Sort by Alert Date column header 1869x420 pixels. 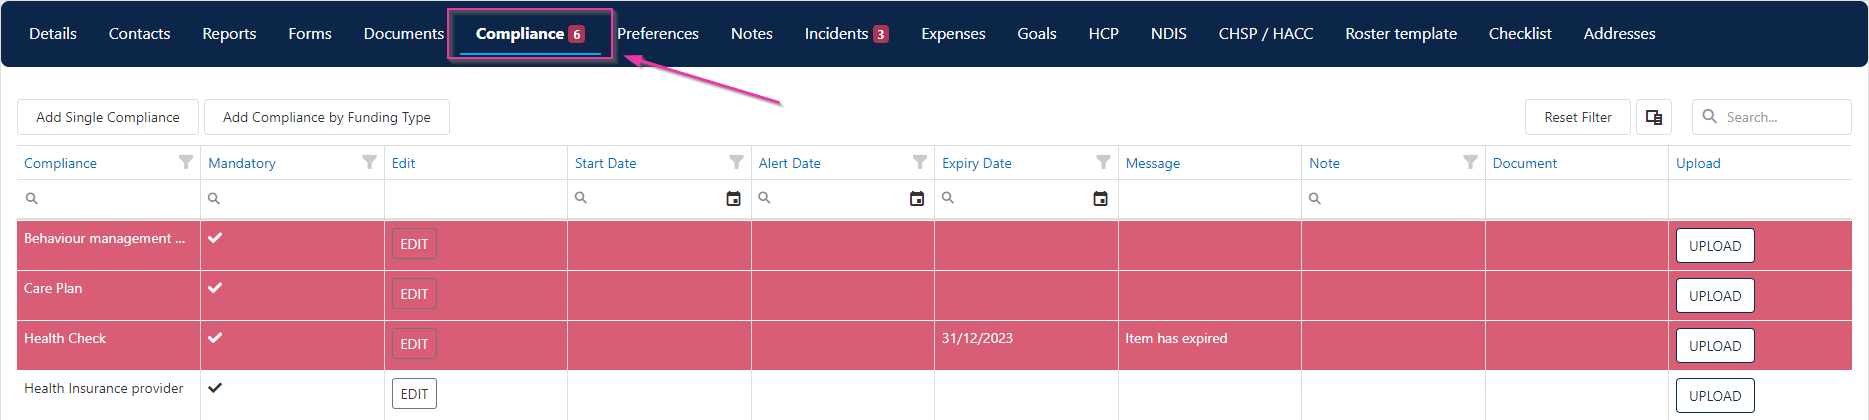point(790,163)
